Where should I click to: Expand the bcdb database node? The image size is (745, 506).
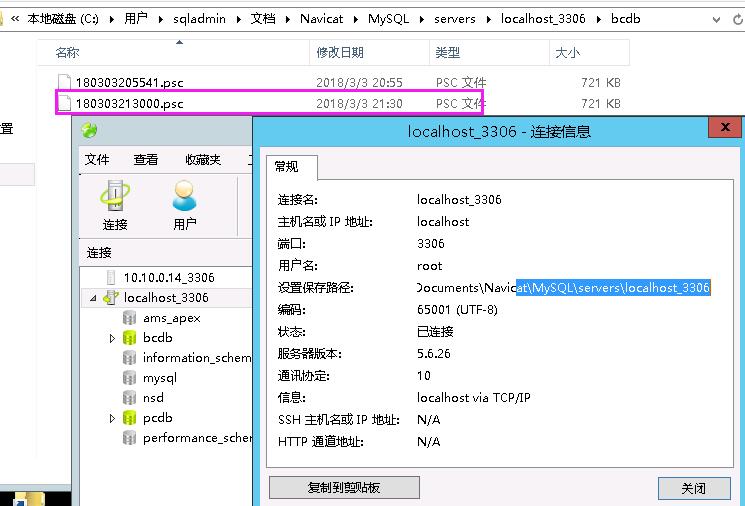click(x=112, y=338)
